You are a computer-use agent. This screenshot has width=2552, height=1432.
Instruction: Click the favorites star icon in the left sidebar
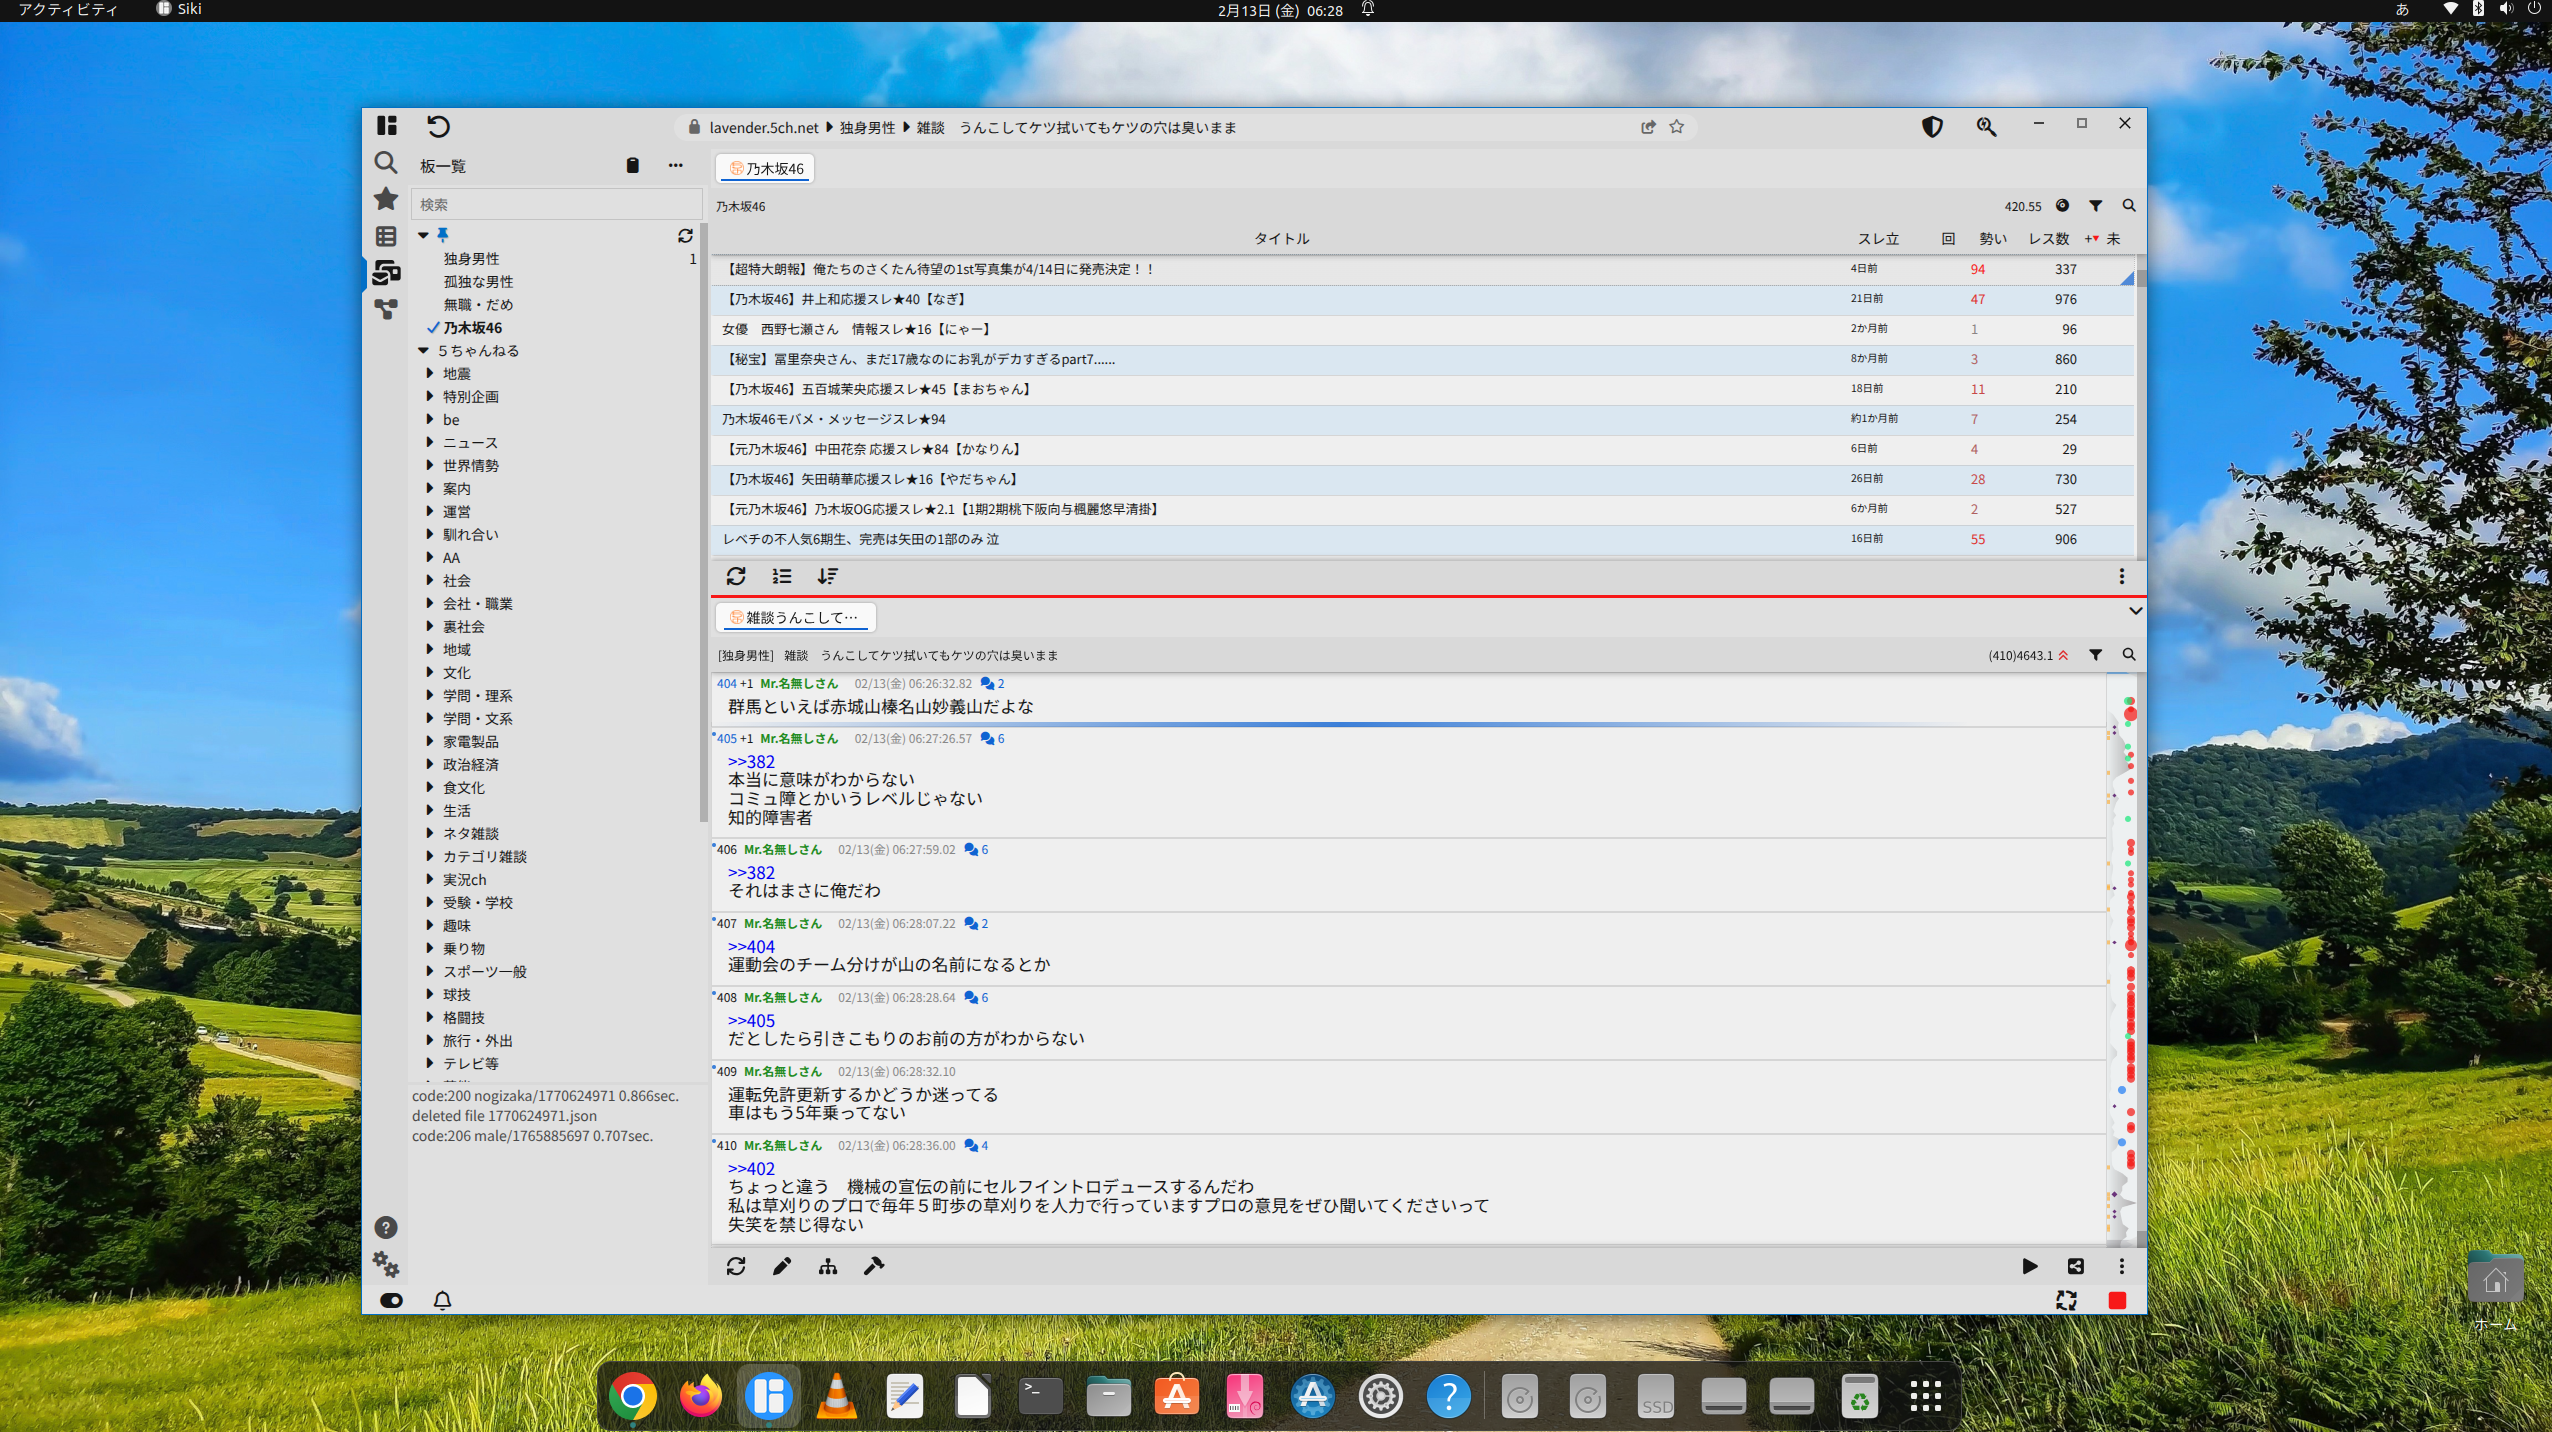(x=386, y=199)
